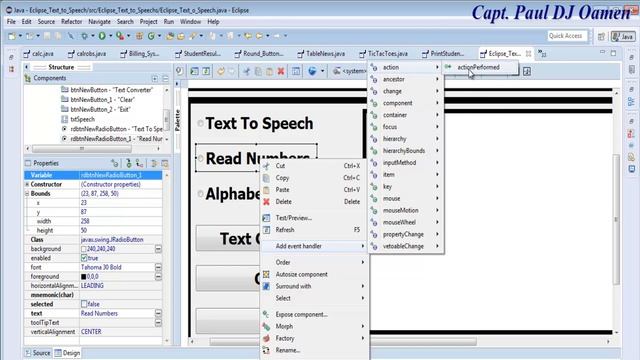Click the Delete icon in context menu
The height and width of the screenshot is (360, 640).
[x=266, y=202]
